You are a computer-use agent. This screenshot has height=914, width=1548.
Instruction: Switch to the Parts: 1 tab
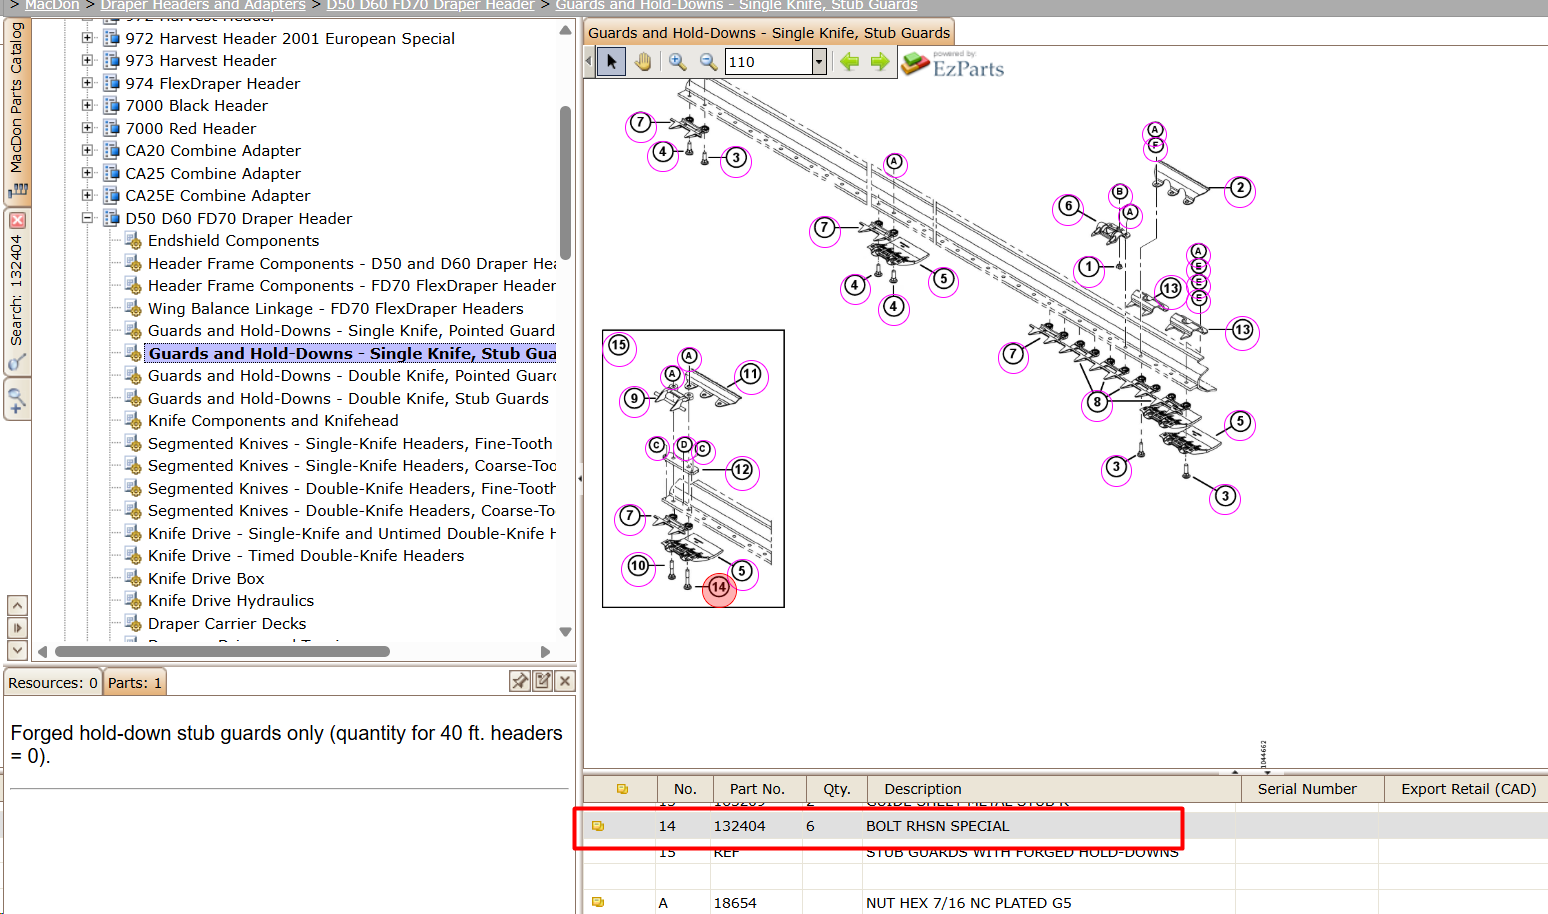tap(135, 683)
